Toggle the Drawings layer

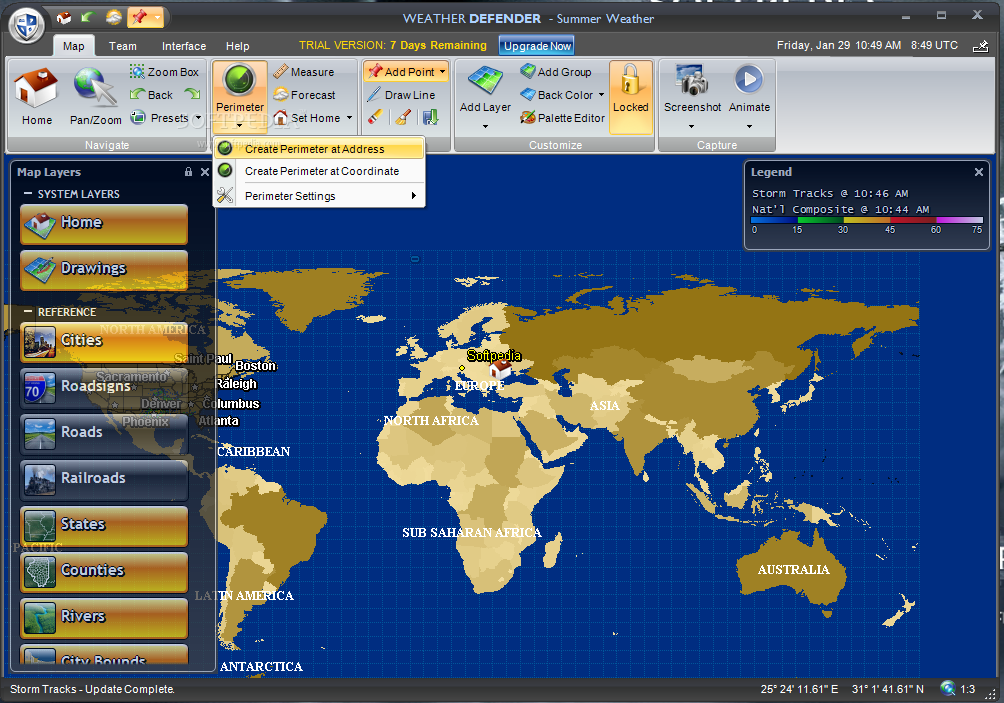click(x=104, y=270)
